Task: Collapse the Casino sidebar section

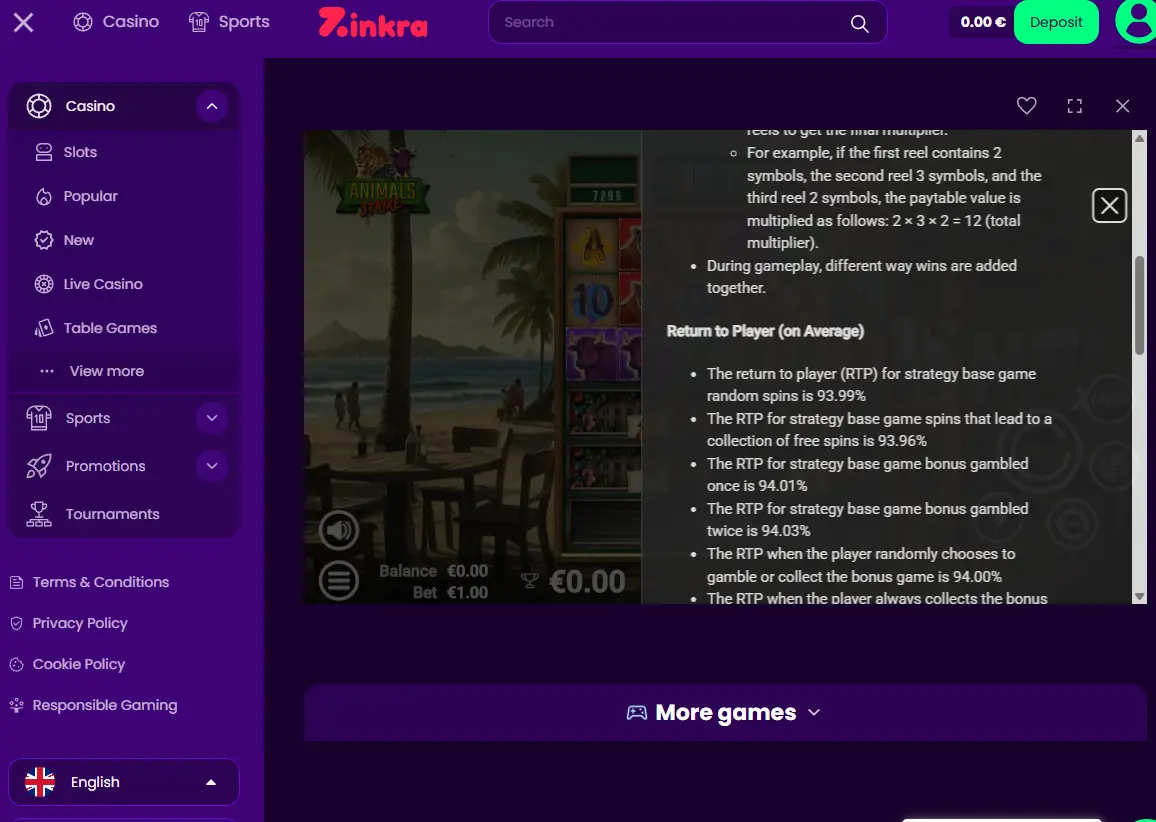Action: [212, 106]
